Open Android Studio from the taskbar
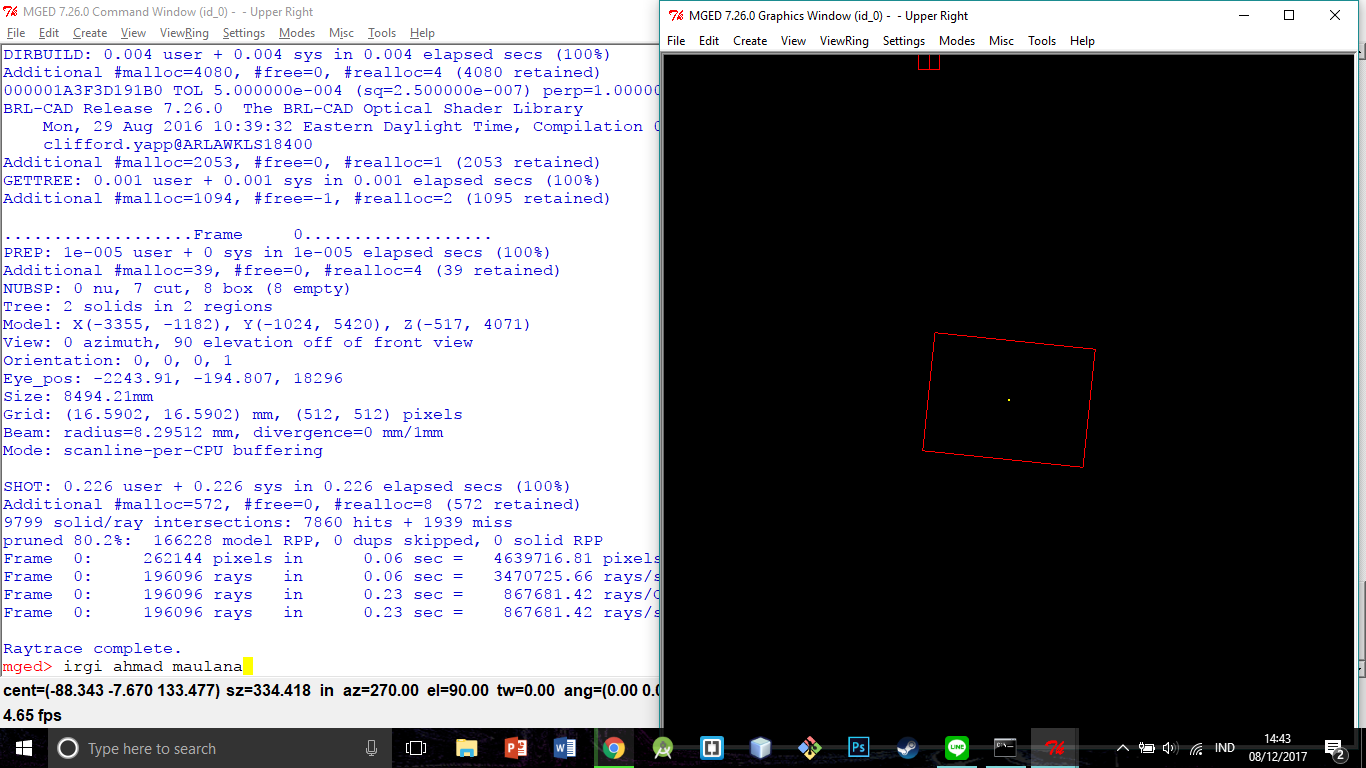Screen dimensions: 1366x768 coord(662,748)
